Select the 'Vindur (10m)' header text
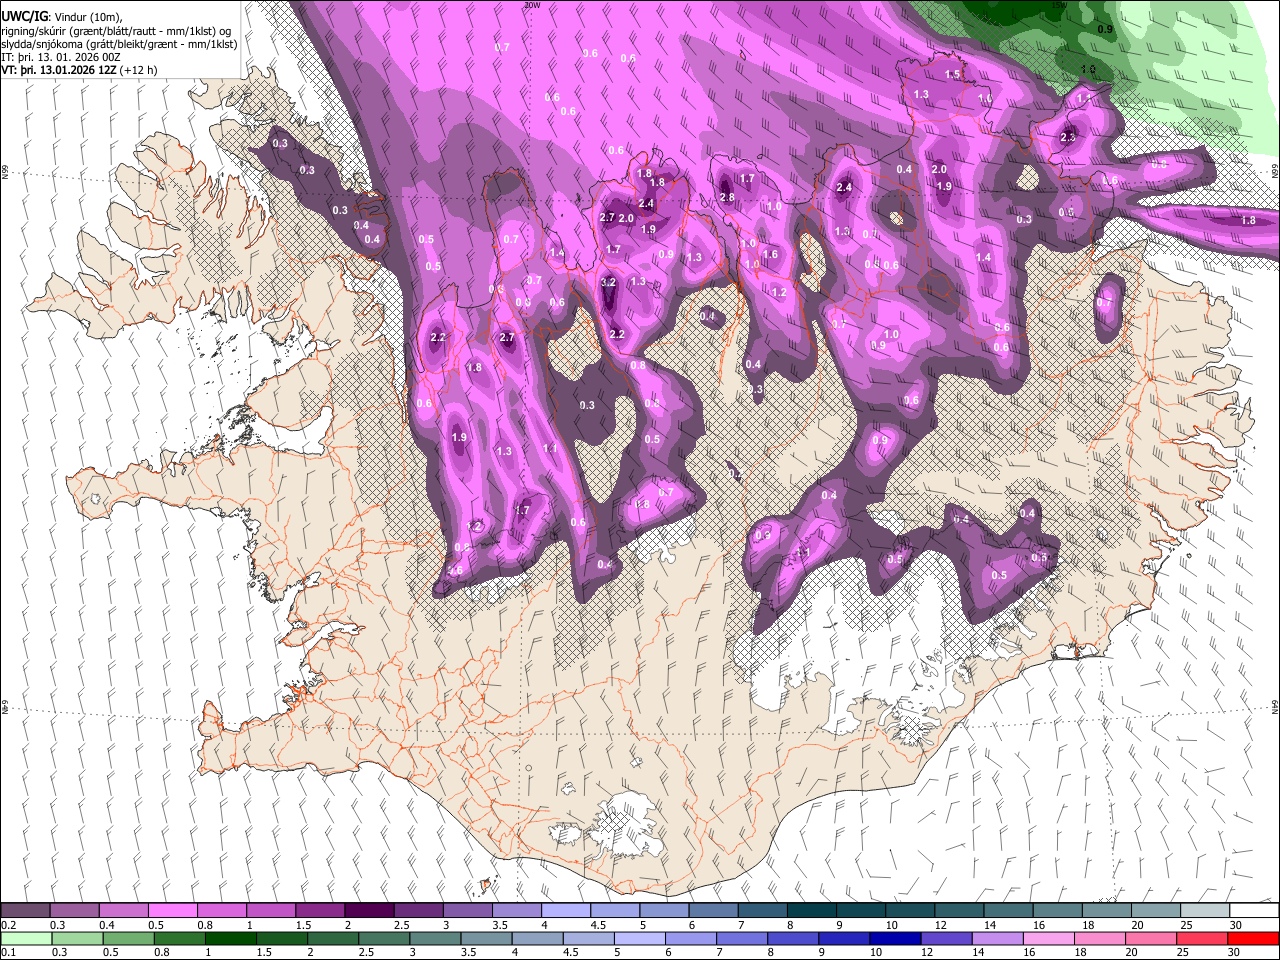Image resolution: width=1280 pixels, height=960 pixels. pos(86,17)
